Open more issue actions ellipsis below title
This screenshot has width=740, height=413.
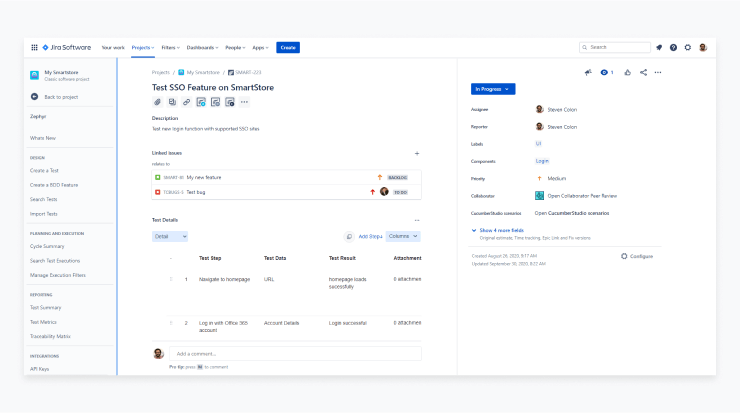coord(244,102)
